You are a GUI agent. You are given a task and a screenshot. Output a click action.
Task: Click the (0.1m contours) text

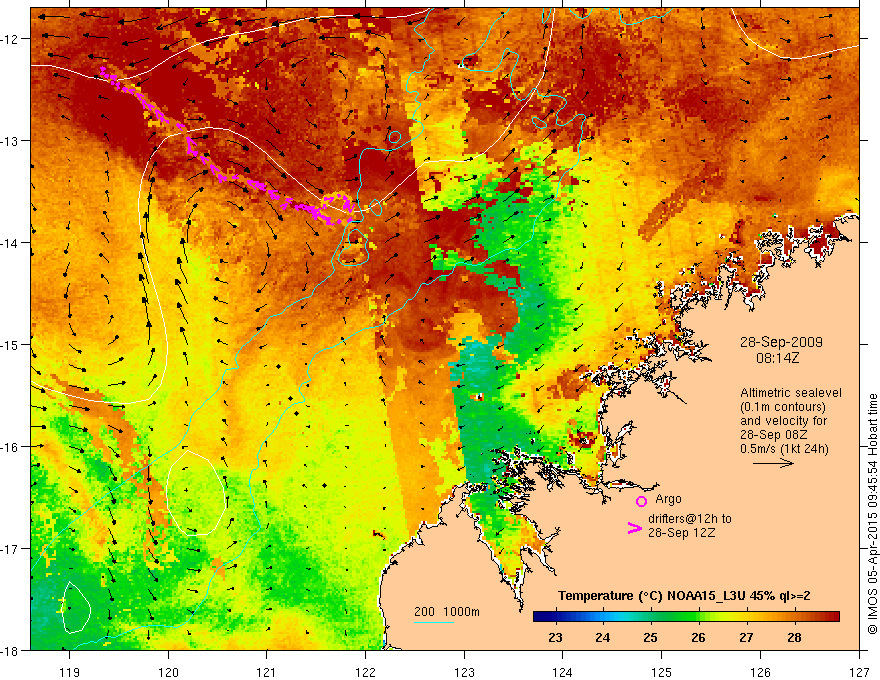[x=783, y=407]
